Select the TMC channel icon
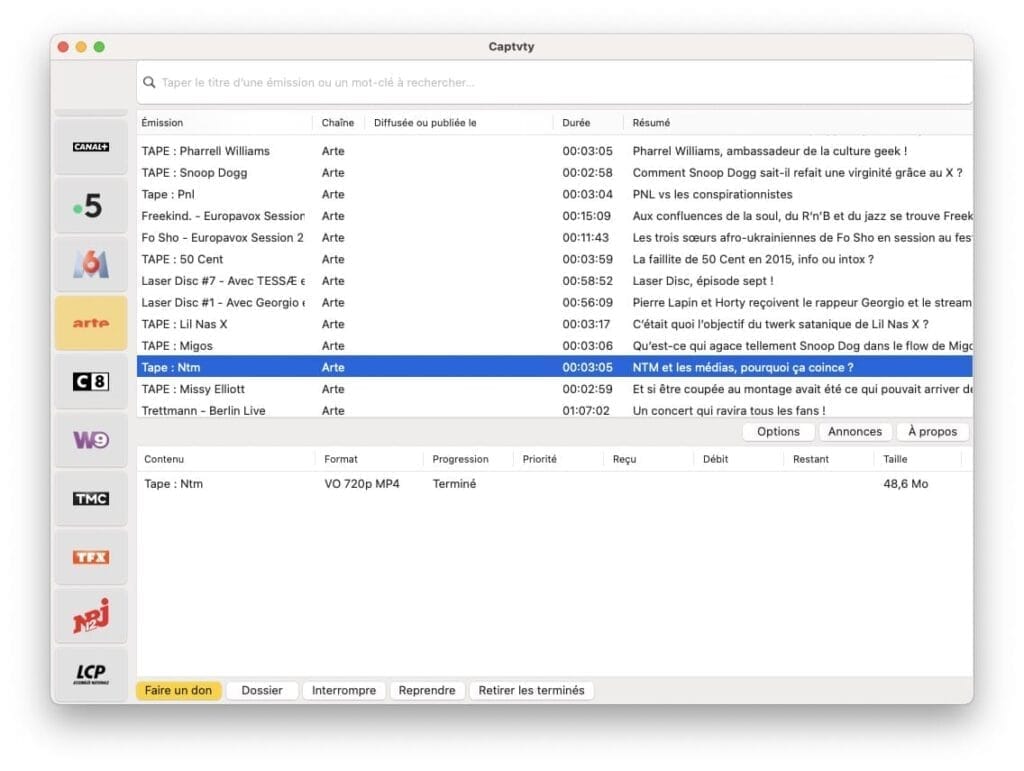 point(91,498)
